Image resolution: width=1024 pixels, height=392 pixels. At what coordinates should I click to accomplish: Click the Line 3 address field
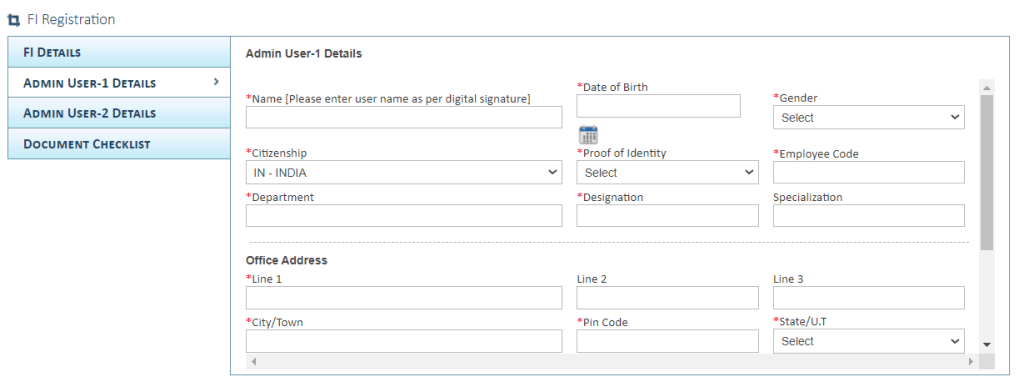click(869, 297)
